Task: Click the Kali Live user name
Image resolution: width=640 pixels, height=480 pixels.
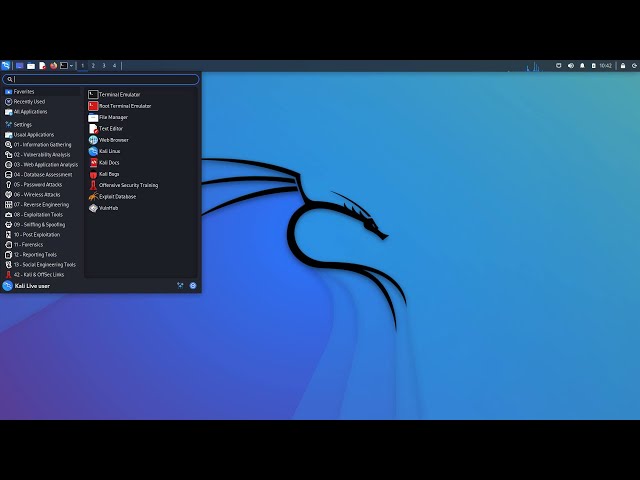Action: point(32,286)
